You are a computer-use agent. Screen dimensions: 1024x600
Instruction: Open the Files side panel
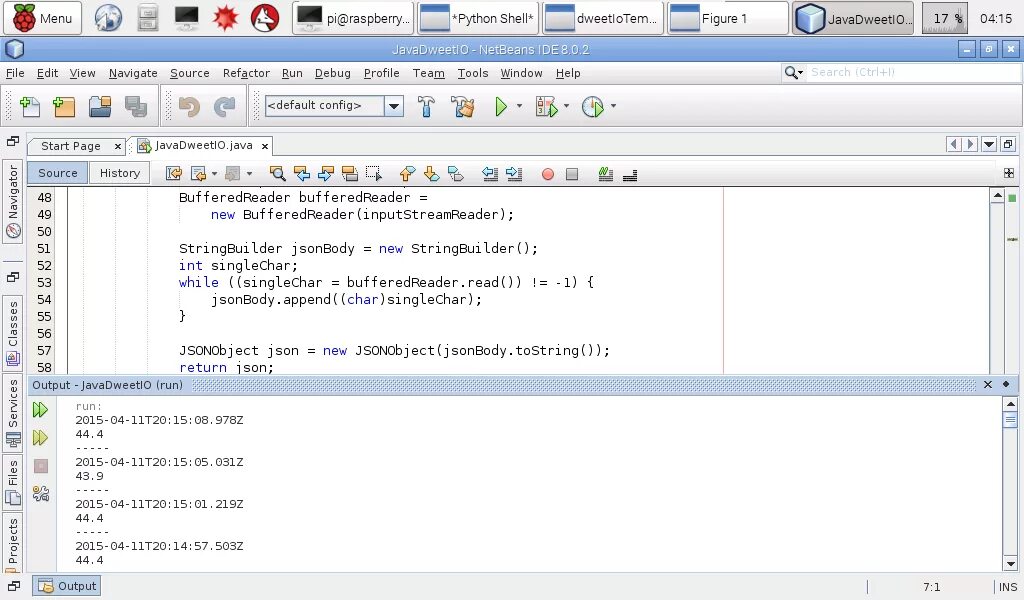click(x=13, y=482)
